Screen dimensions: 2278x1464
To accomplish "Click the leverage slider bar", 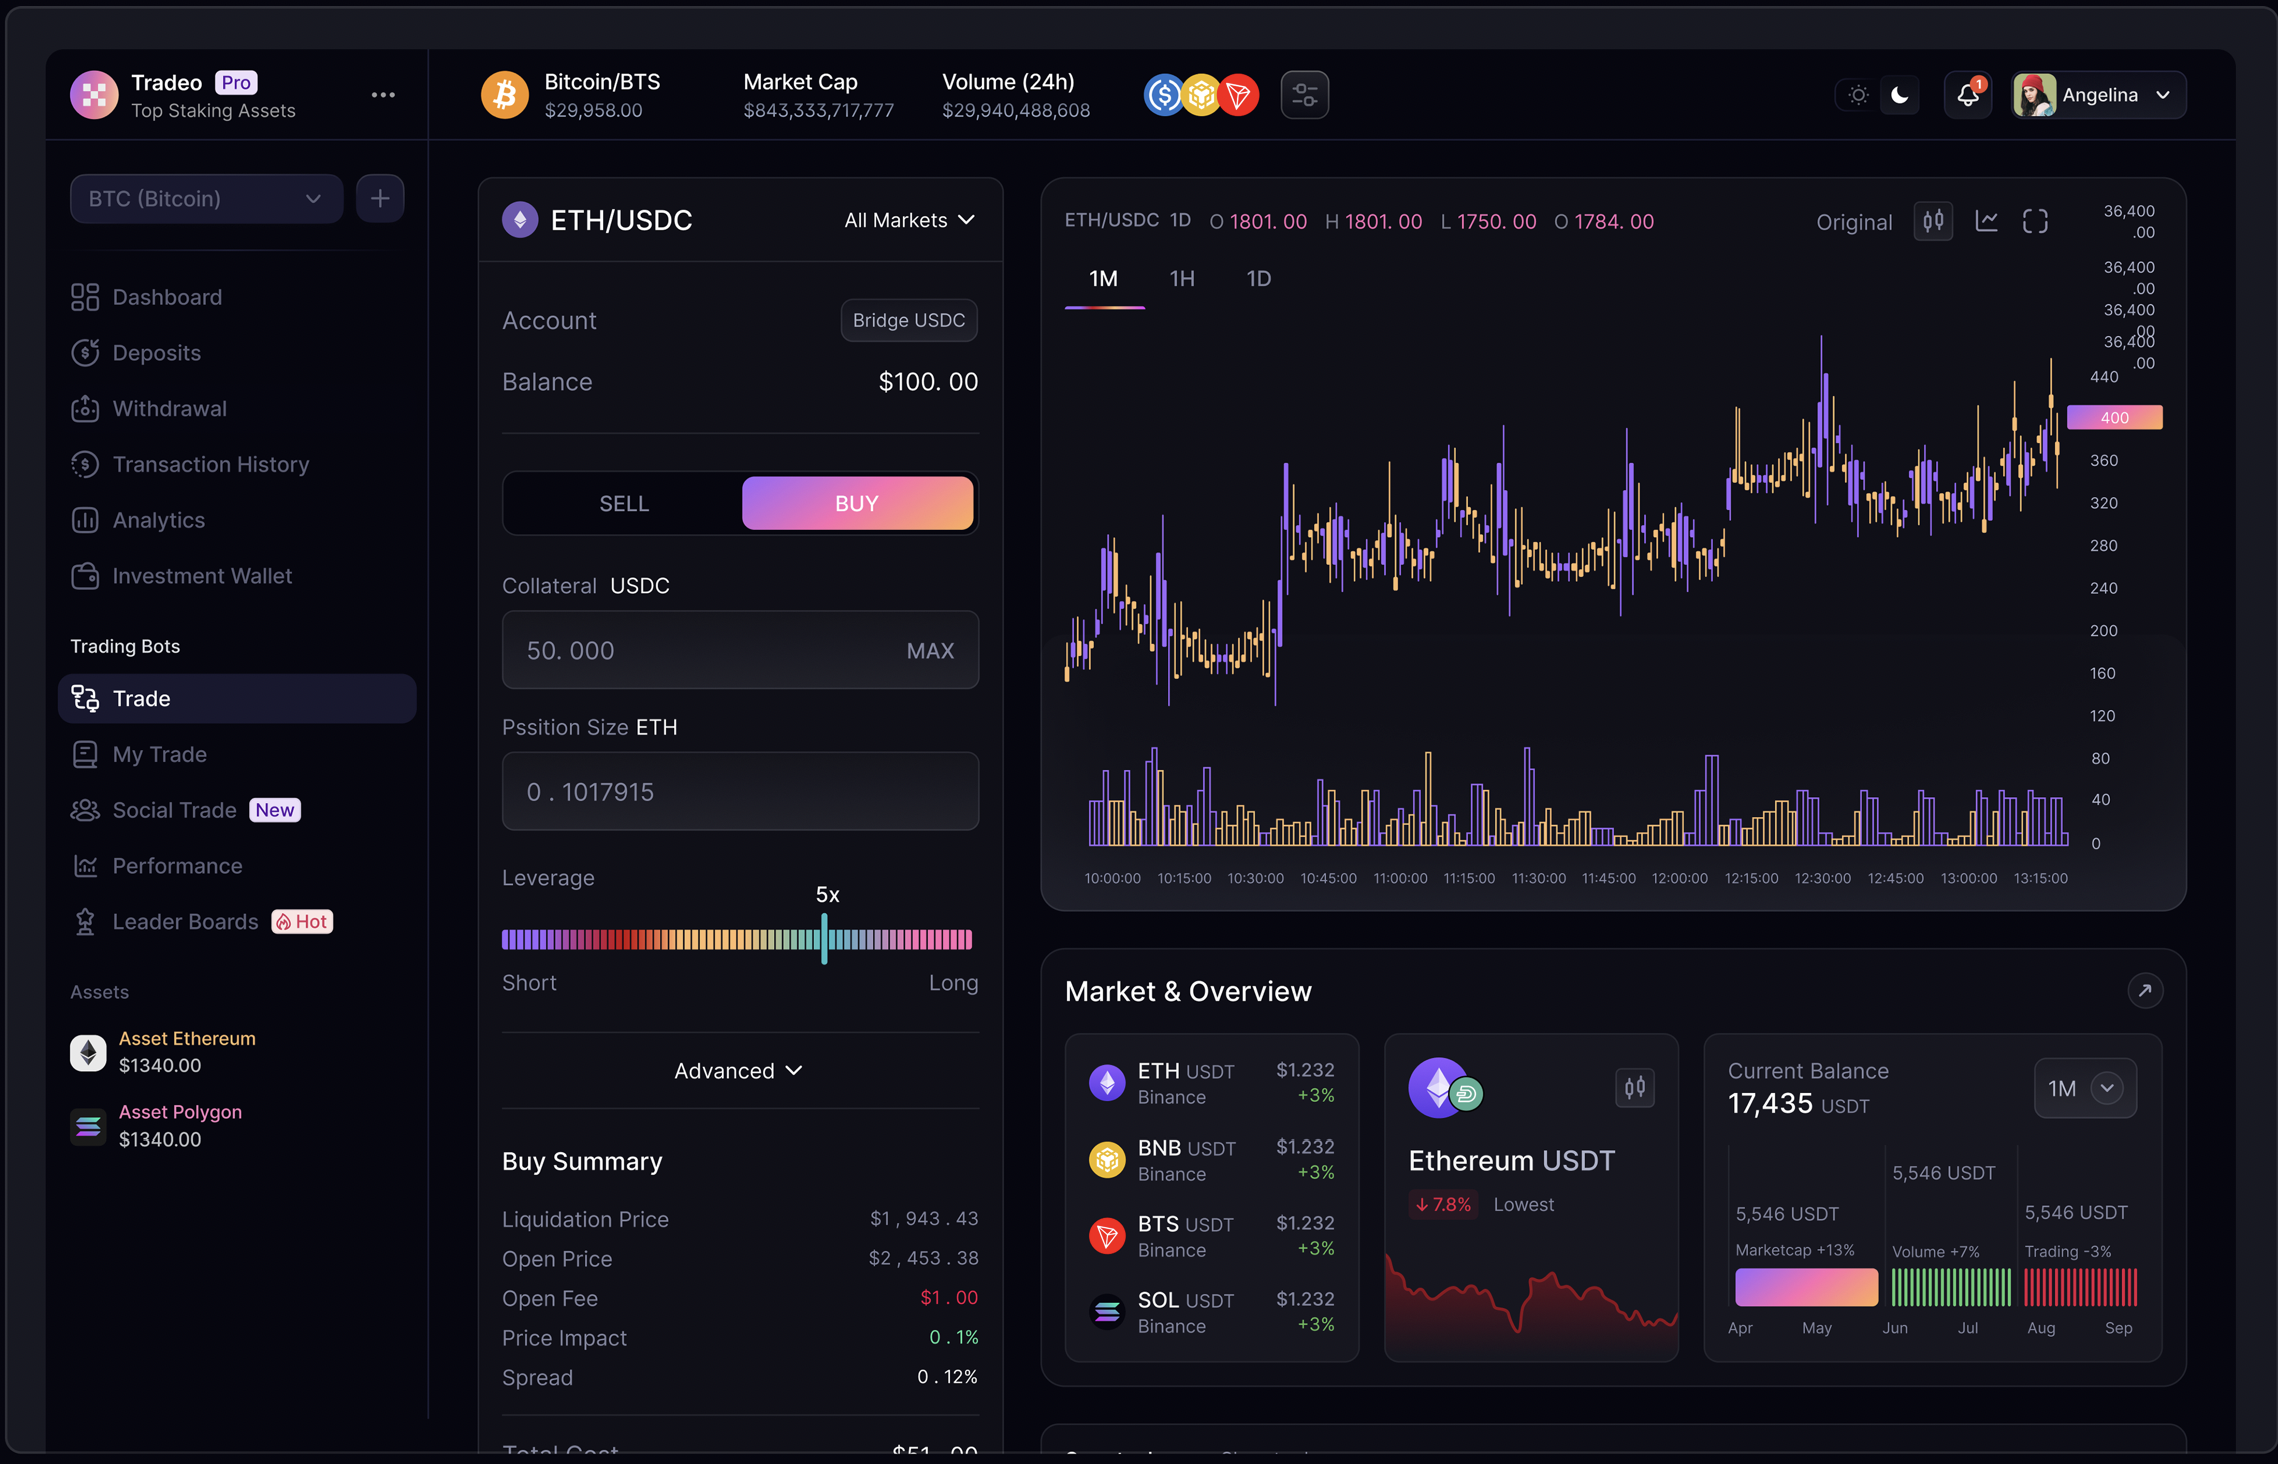I will point(737,939).
